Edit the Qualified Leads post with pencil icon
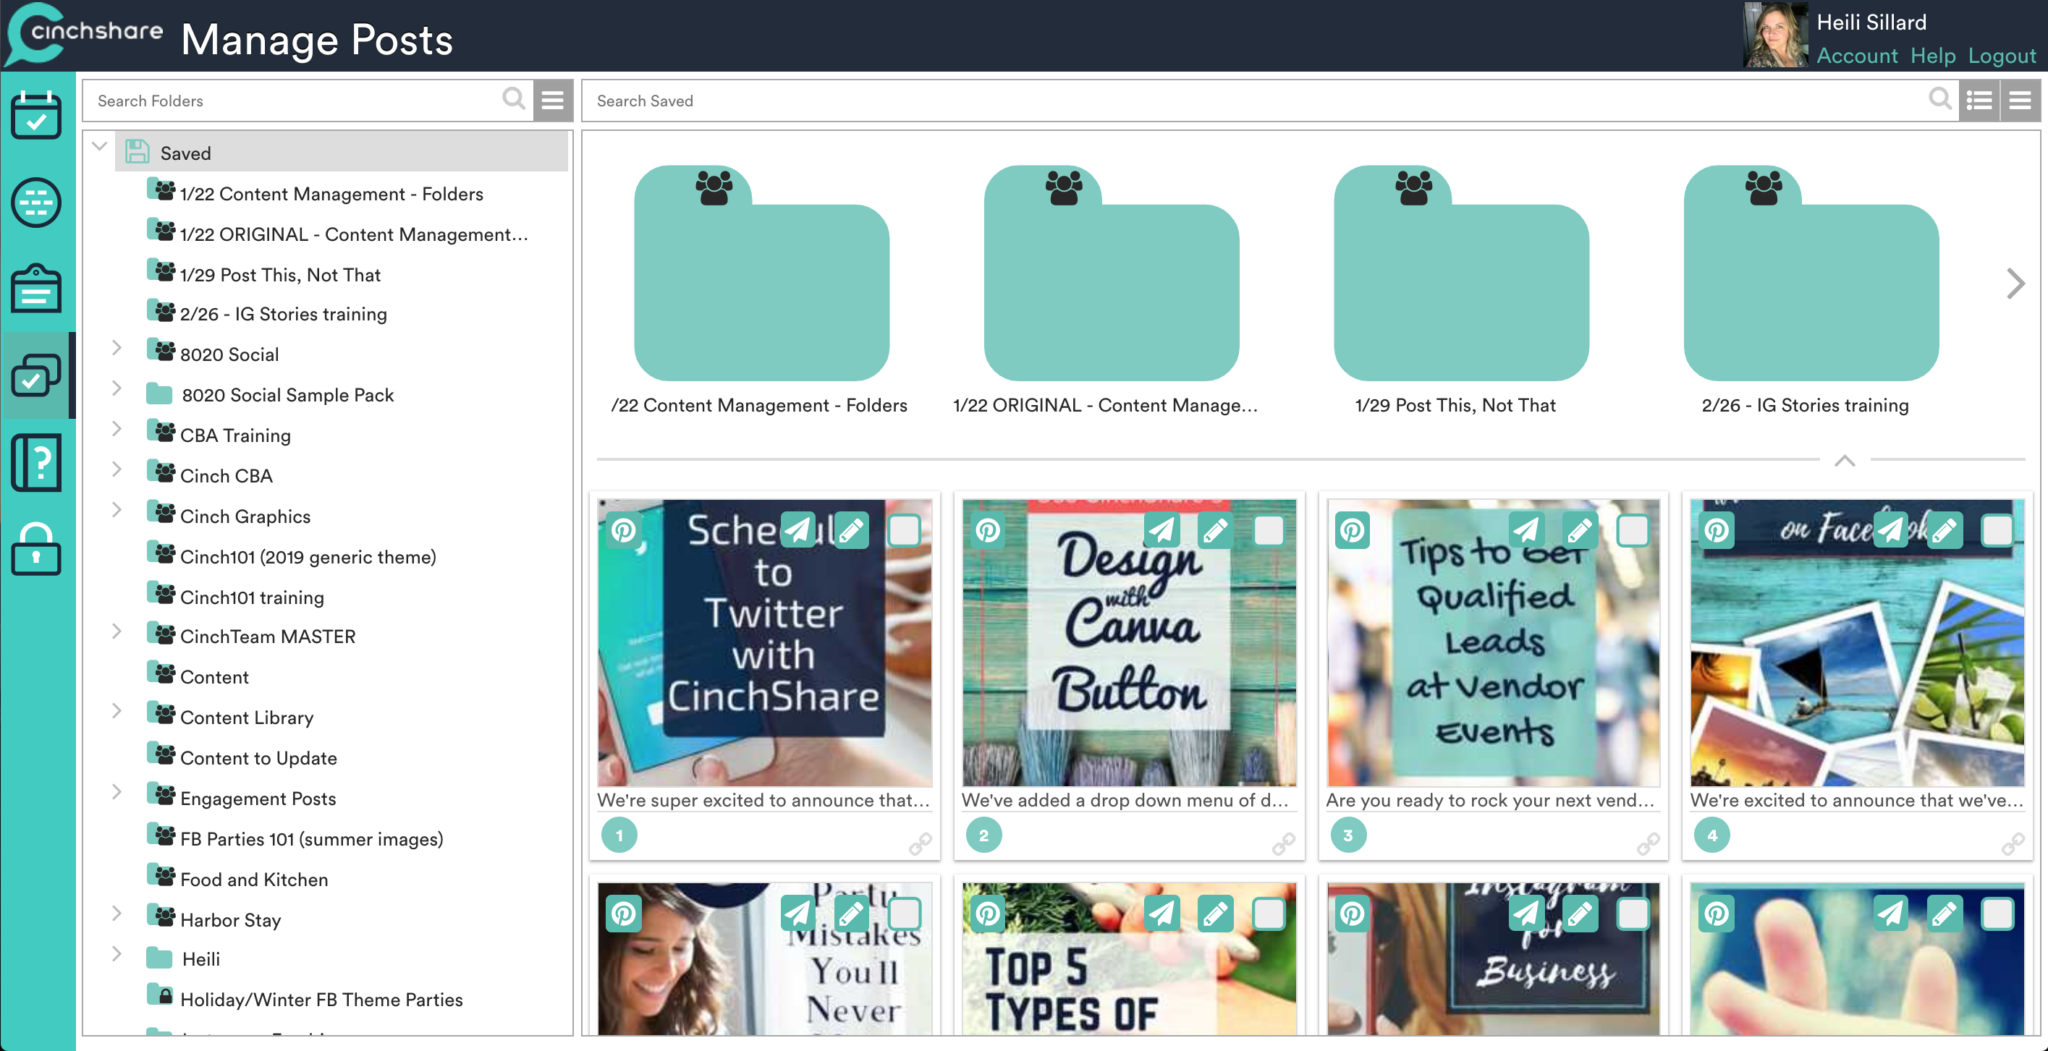The image size is (2048, 1051). point(1579,530)
